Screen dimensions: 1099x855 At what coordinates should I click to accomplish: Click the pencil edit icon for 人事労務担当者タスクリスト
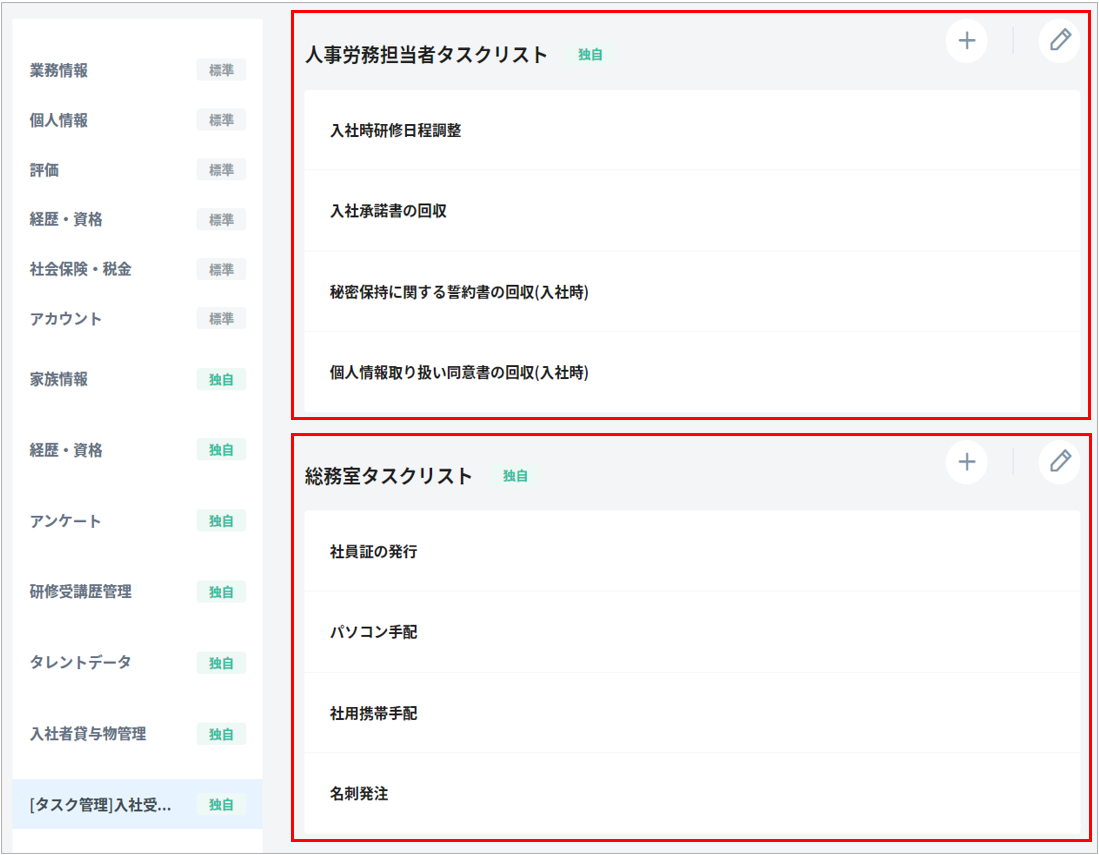tap(1059, 41)
